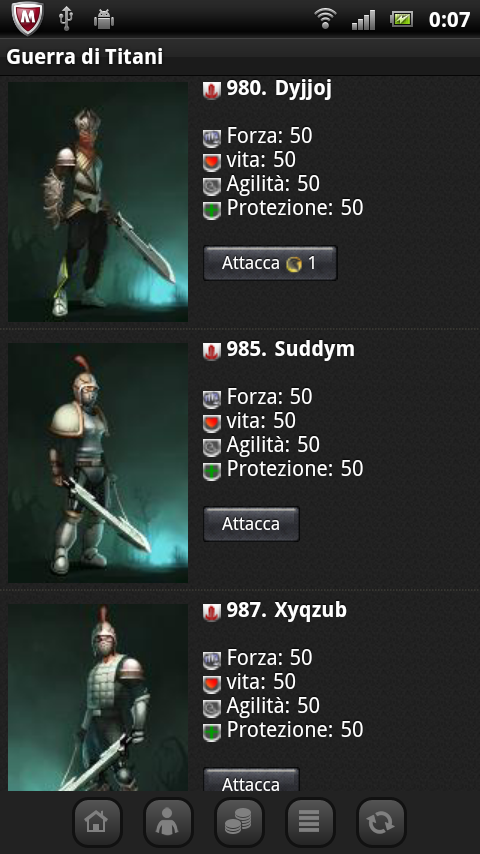Open the player profile icon

(168, 822)
